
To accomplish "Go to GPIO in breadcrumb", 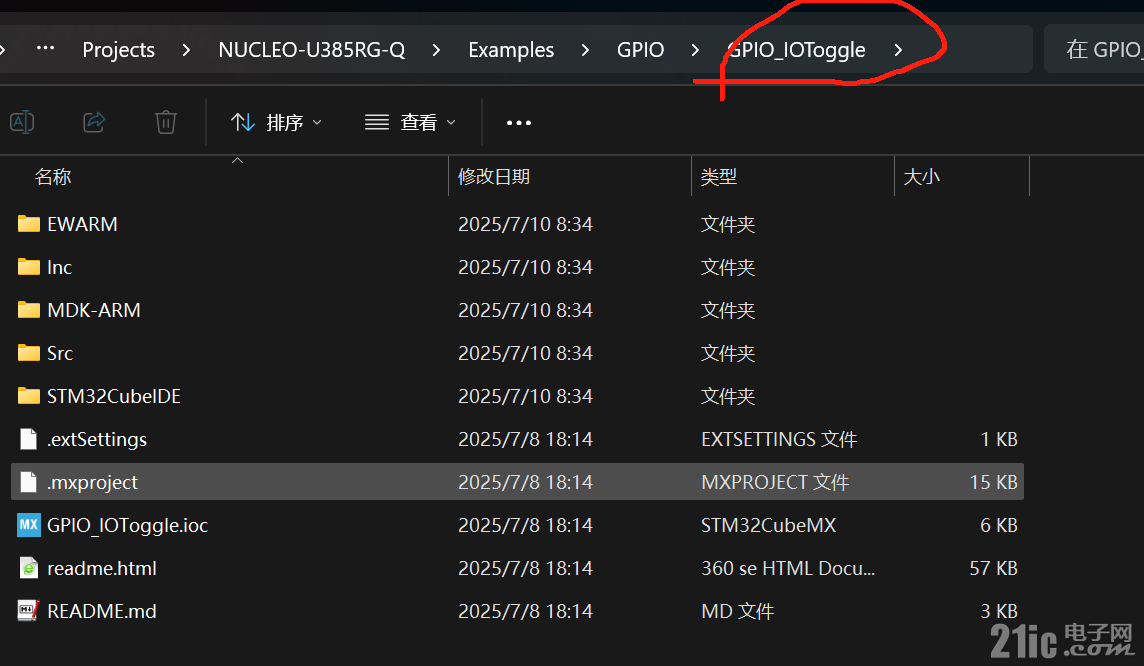I will click(x=641, y=50).
